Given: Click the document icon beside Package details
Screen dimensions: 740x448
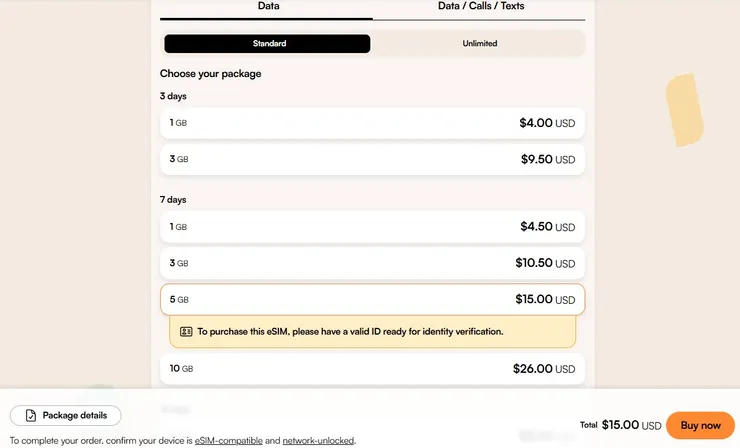Looking at the screenshot, I should [31, 415].
